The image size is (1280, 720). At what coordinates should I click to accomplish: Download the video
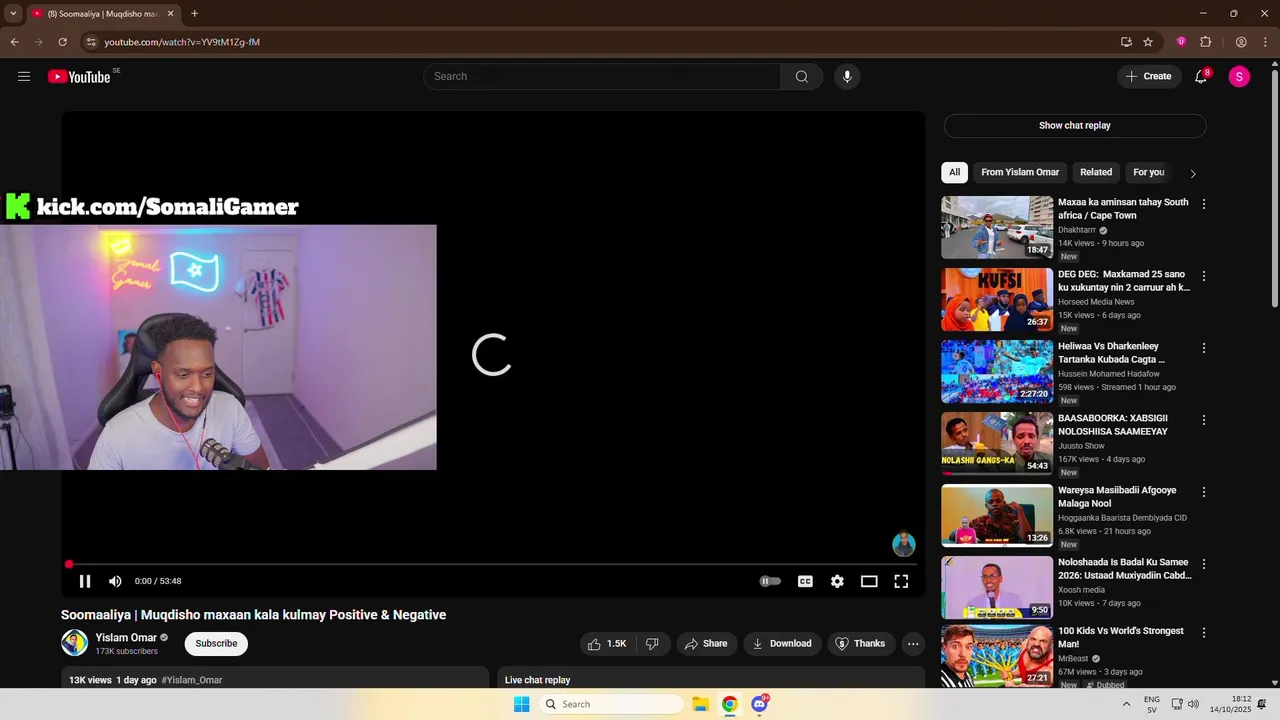tap(782, 644)
